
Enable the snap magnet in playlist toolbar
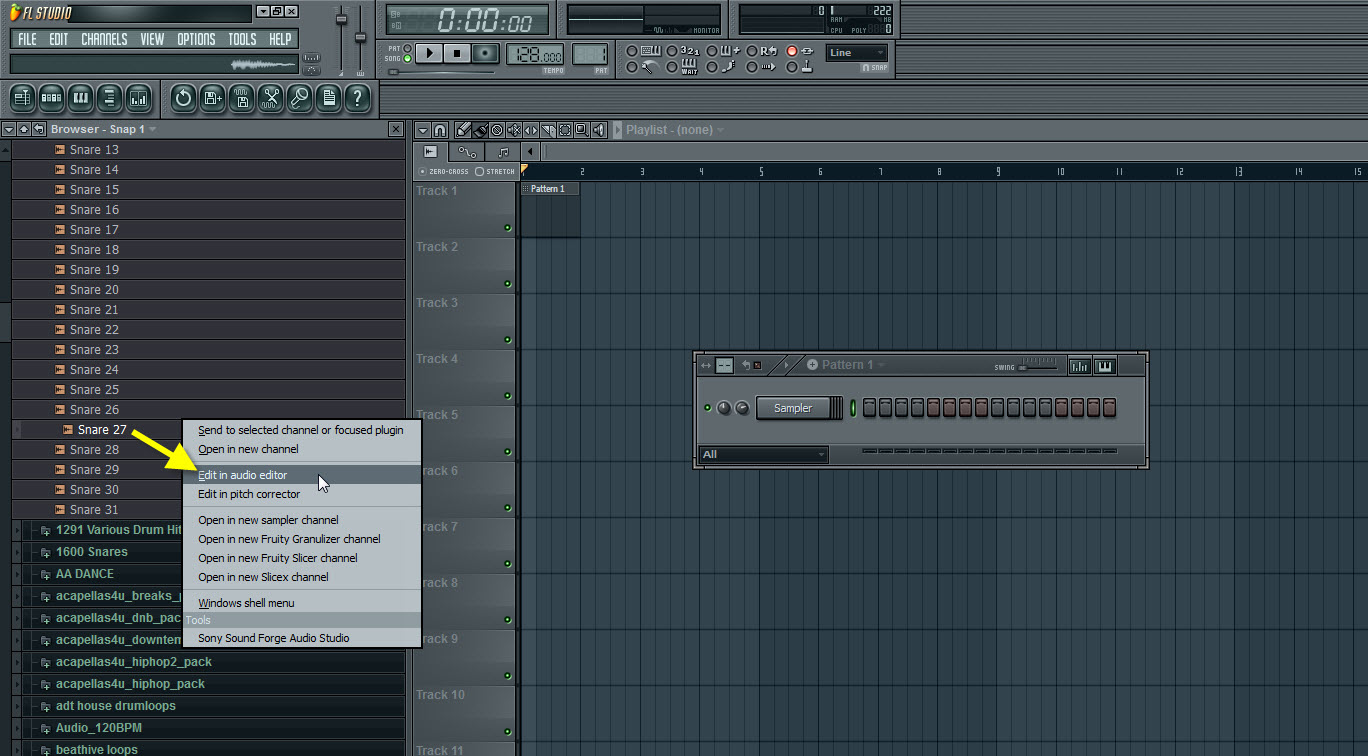pos(441,129)
